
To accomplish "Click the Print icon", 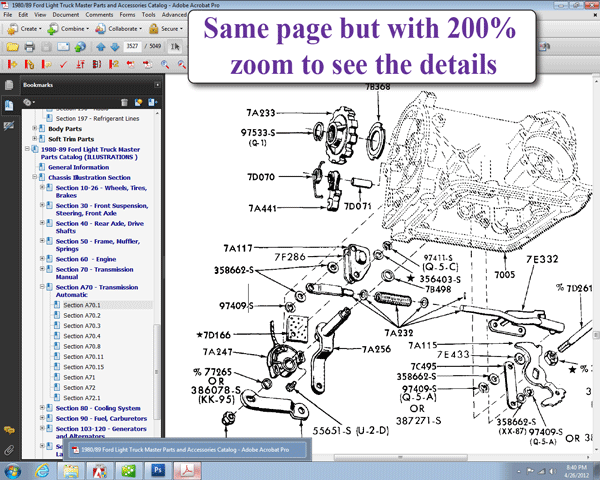I will (29, 47).
